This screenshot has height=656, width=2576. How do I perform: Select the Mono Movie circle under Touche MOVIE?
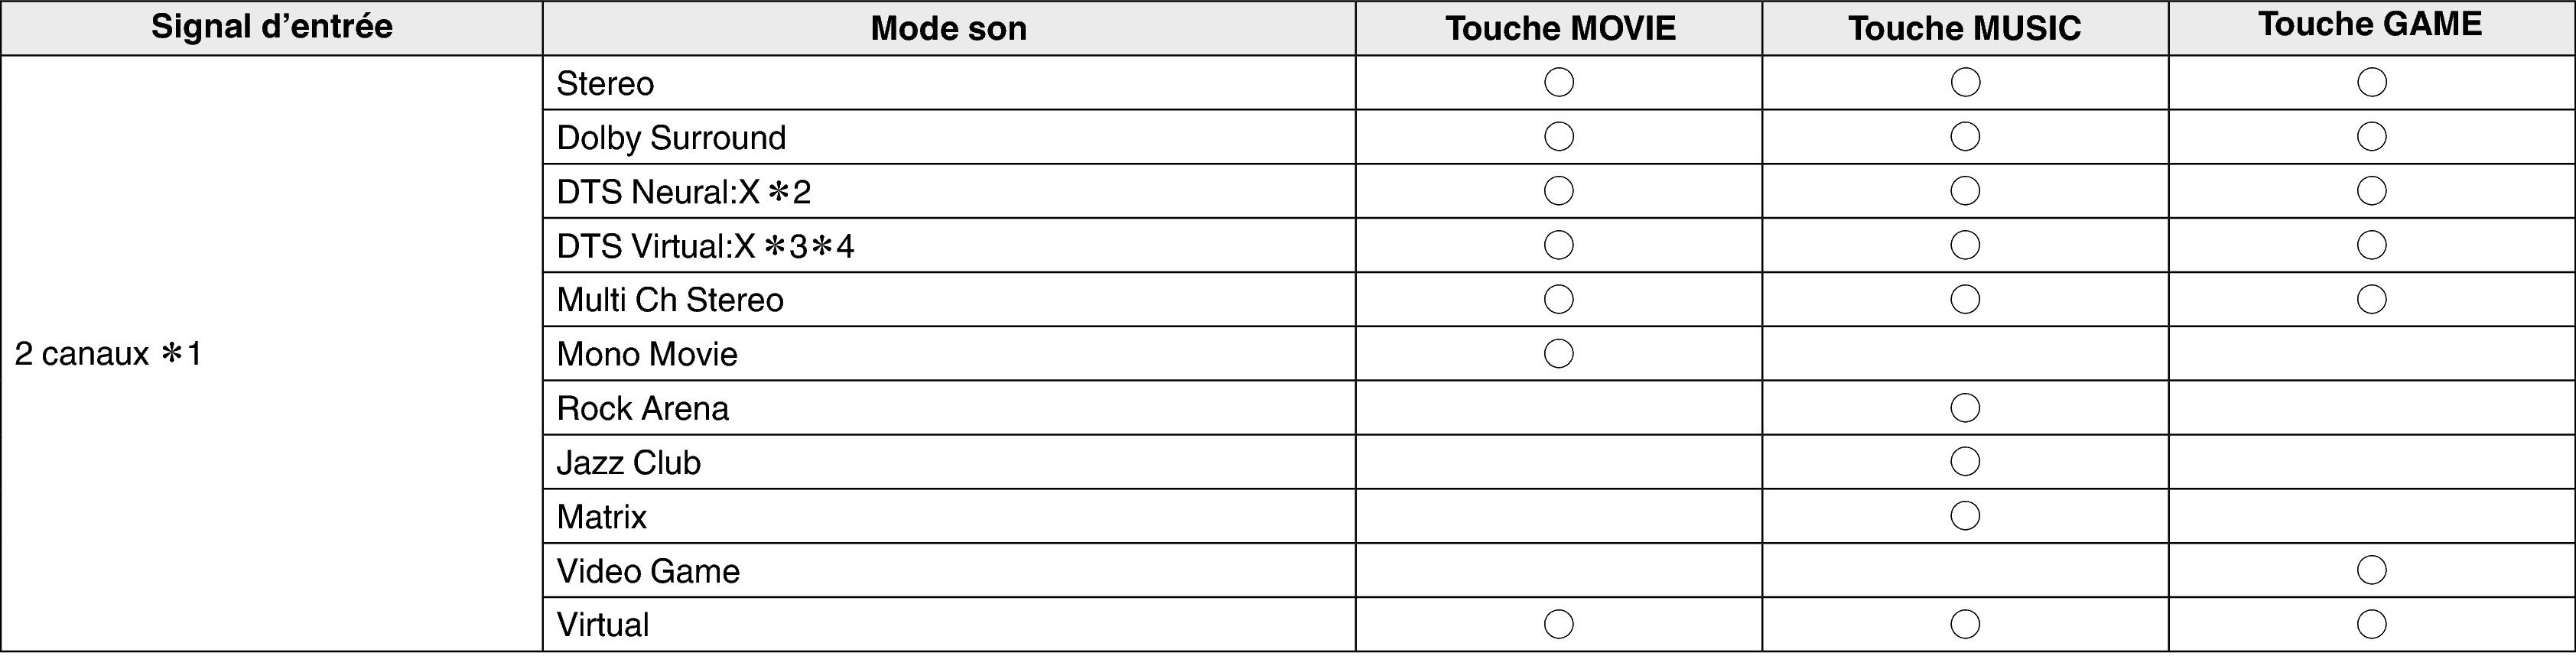pos(1559,353)
